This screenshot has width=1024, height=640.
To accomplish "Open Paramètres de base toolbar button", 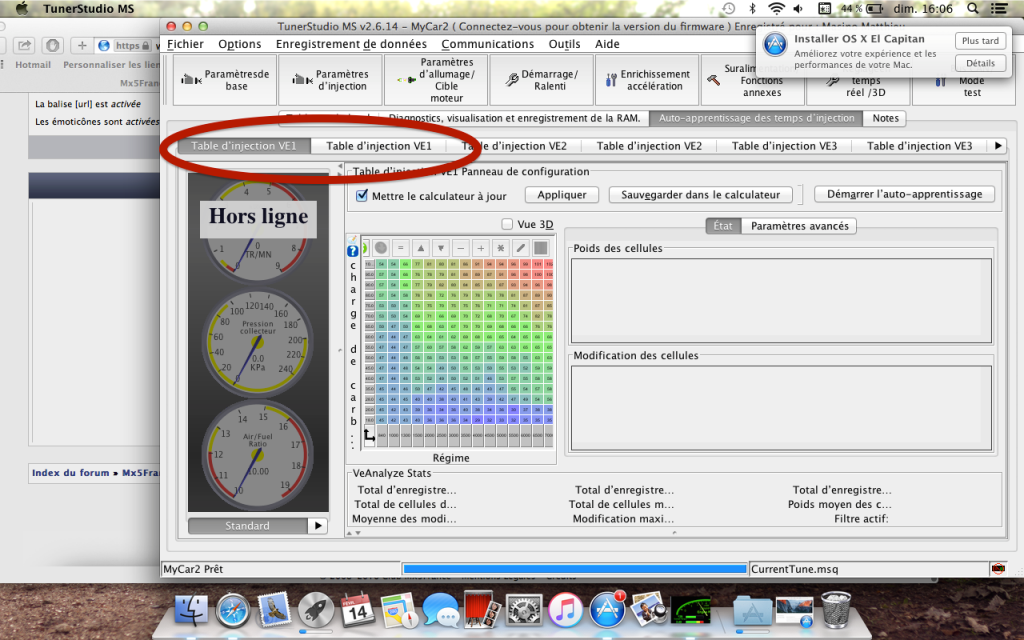I will pyautogui.click(x=225, y=80).
